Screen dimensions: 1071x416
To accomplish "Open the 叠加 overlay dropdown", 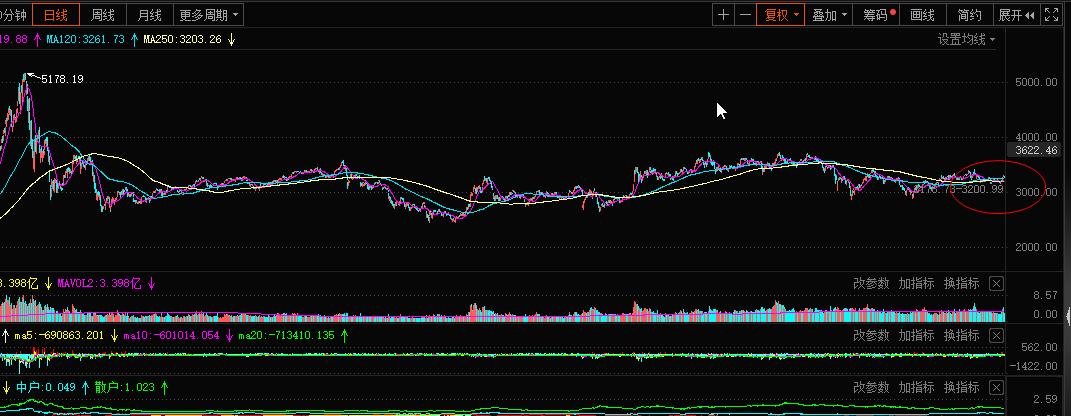I will click(830, 14).
